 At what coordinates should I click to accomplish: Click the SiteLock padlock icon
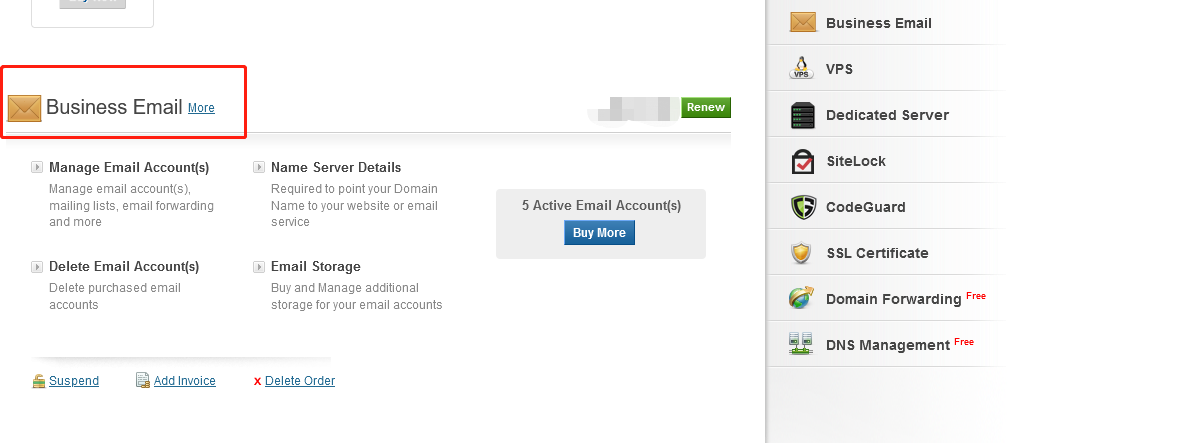(803, 161)
